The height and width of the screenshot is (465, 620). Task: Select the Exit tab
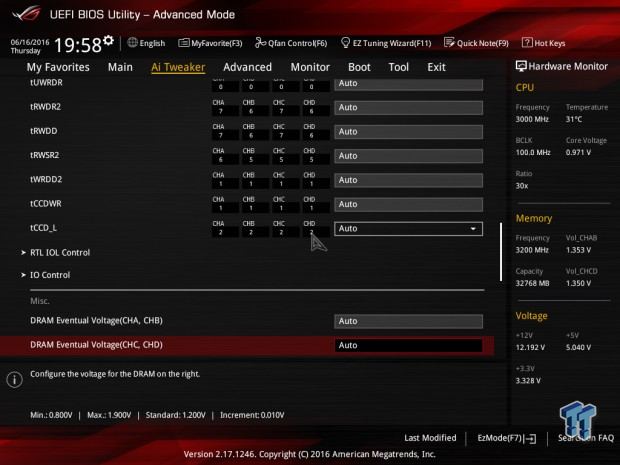(x=437, y=67)
